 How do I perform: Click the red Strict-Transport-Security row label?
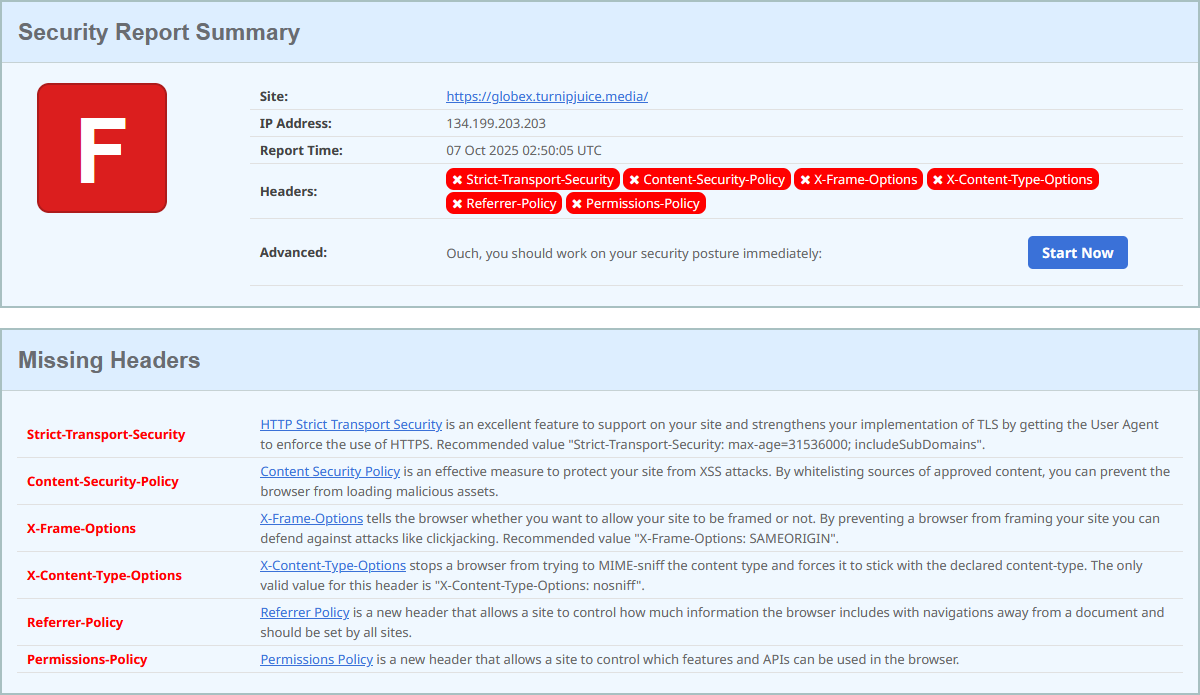point(106,435)
